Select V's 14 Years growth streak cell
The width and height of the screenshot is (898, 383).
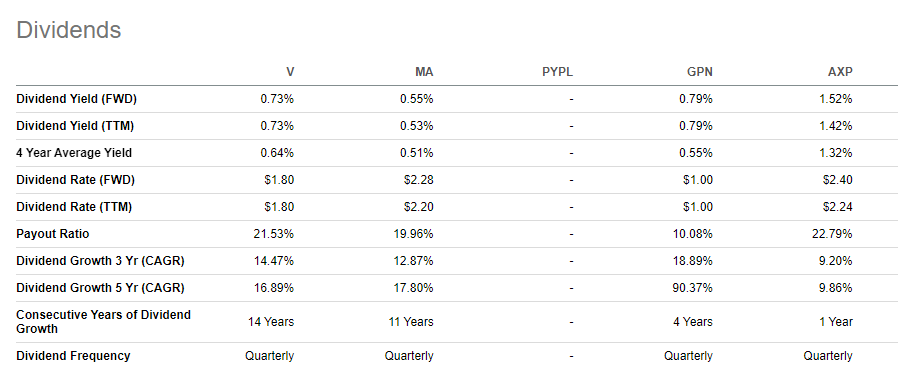[271, 322]
